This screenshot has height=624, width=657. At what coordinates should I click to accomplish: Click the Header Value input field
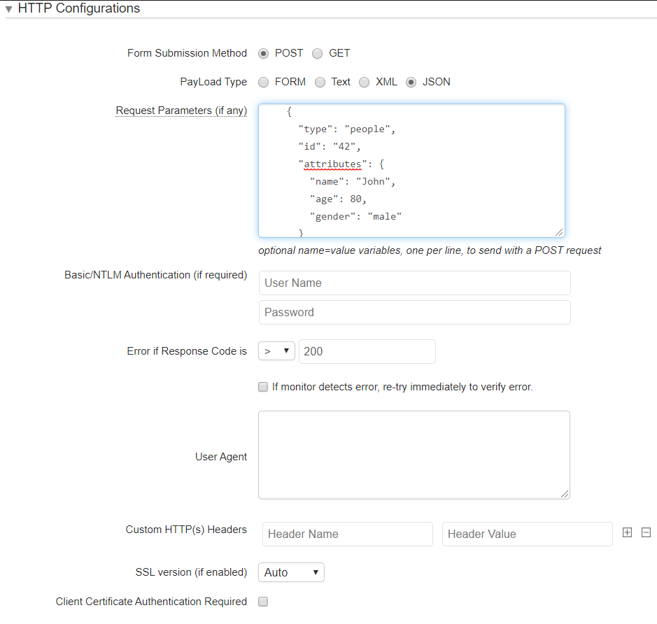[526, 534]
